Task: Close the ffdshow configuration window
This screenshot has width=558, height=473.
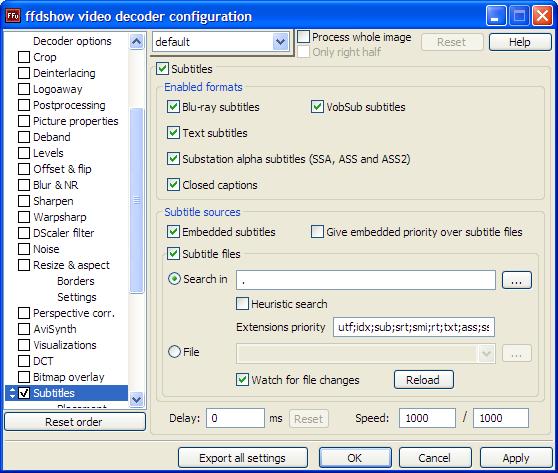Action: tap(542, 16)
